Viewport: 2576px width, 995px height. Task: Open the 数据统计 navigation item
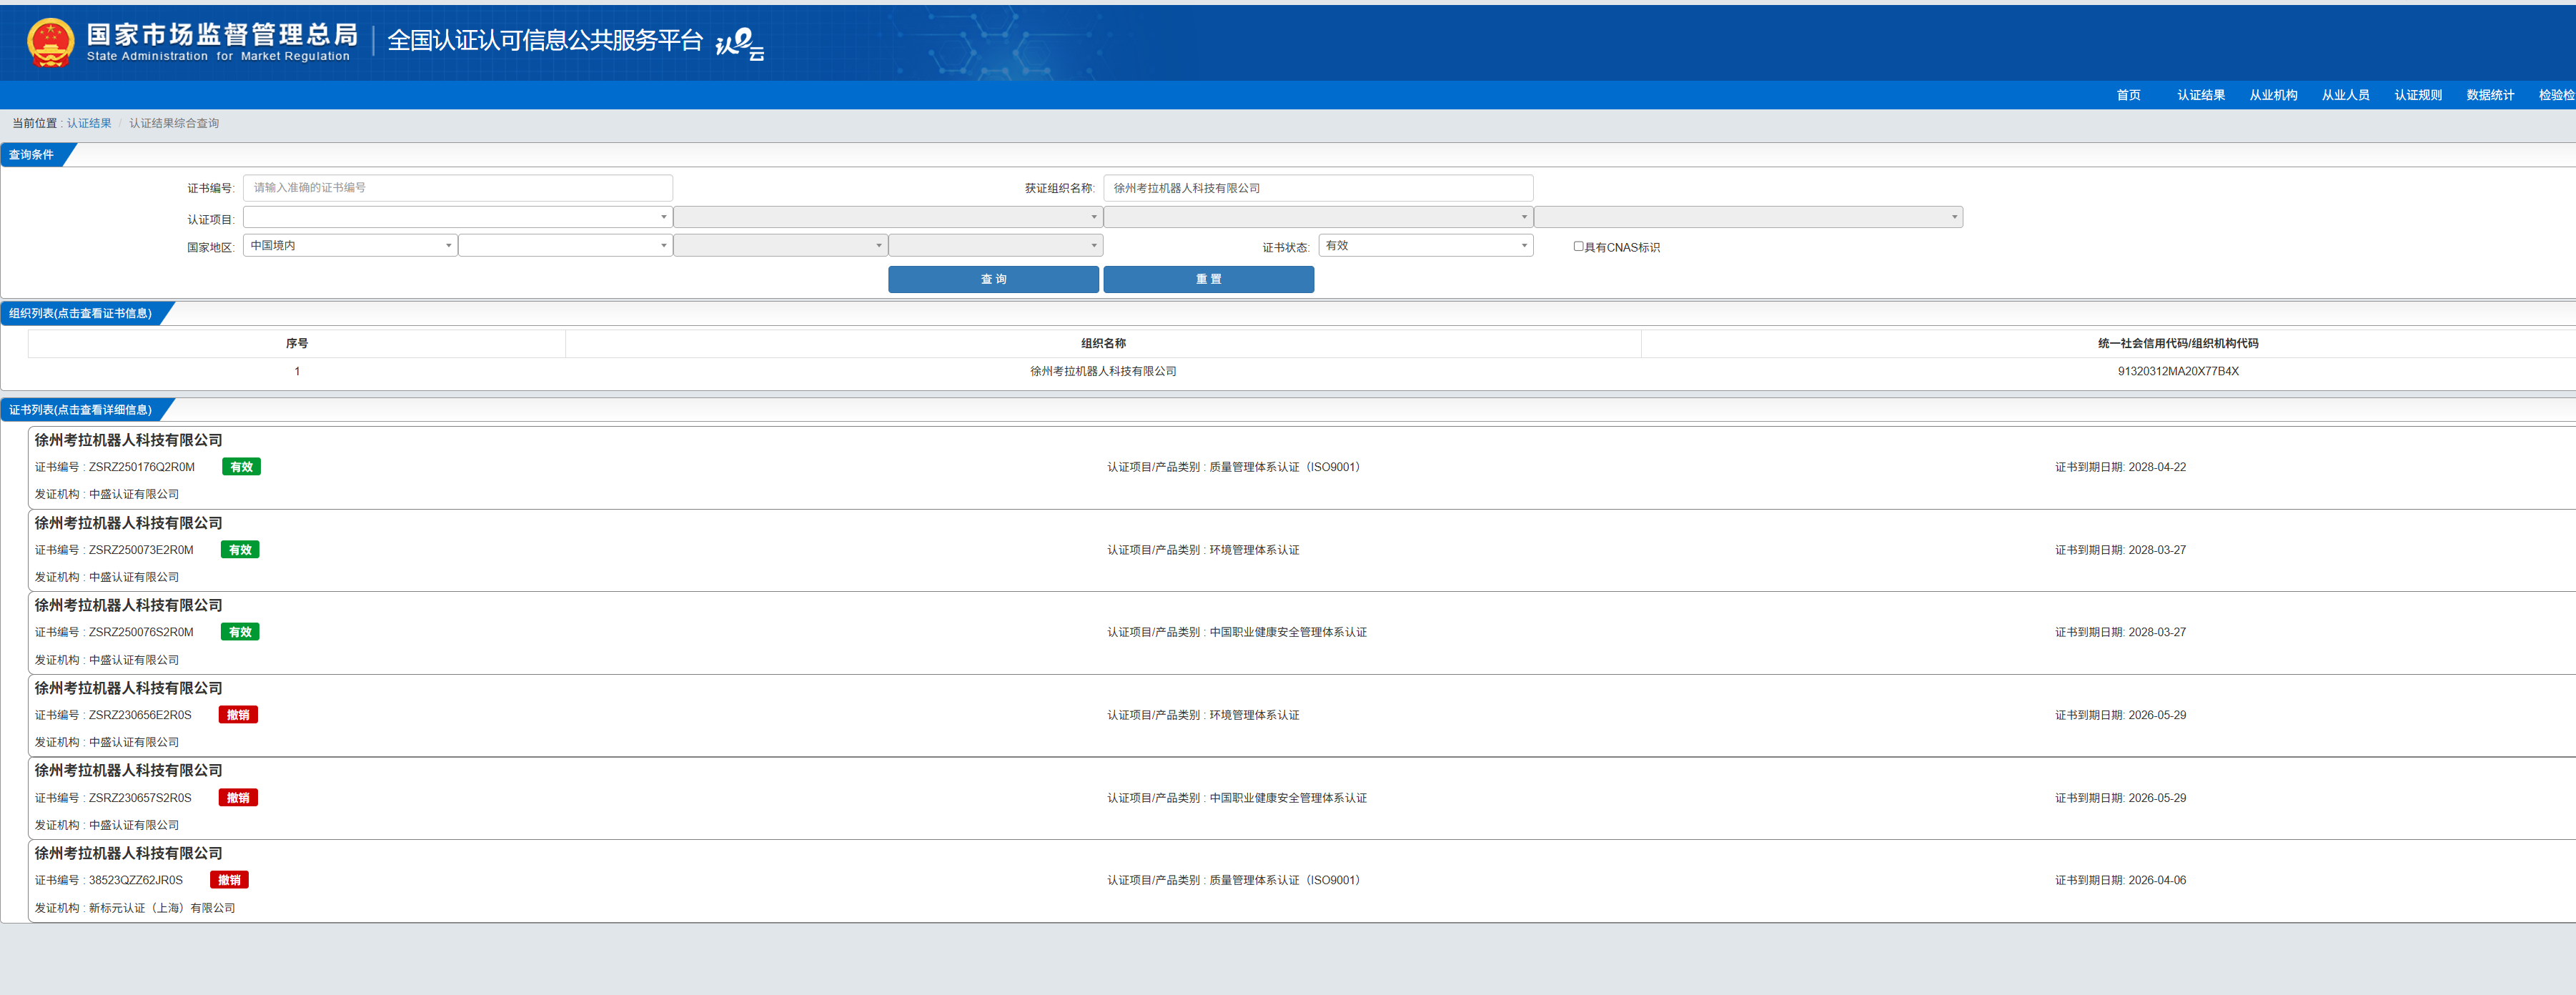tap(2489, 95)
